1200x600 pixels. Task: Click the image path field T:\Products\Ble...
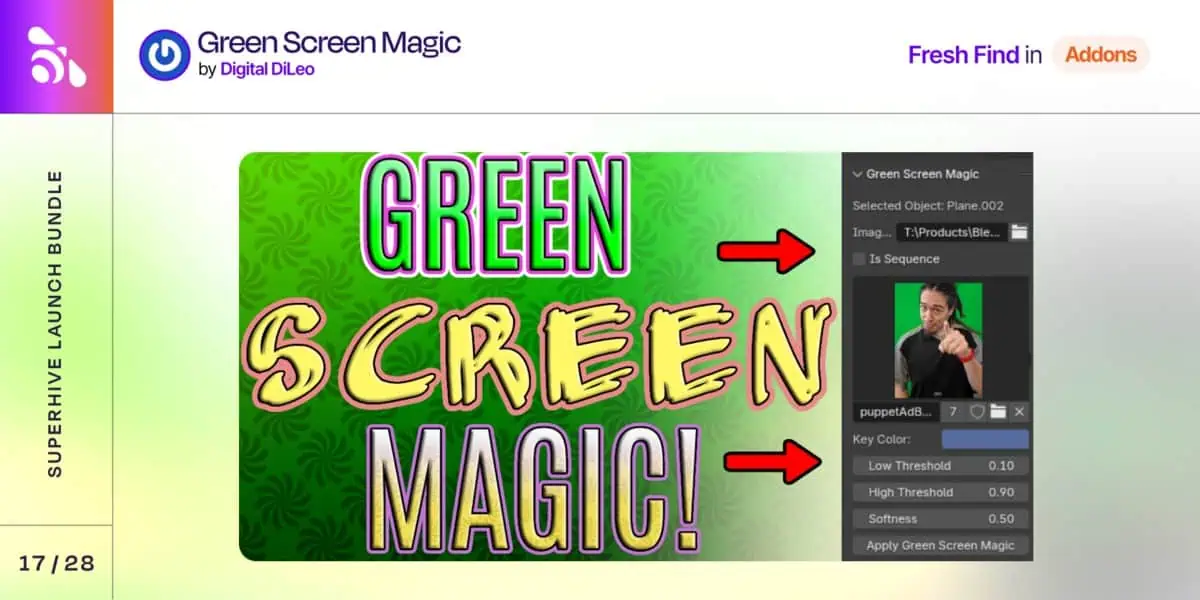click(x=951, y=232)
